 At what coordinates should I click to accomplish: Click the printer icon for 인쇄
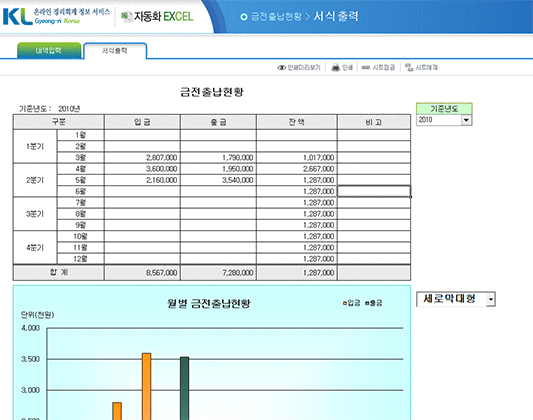336,68
